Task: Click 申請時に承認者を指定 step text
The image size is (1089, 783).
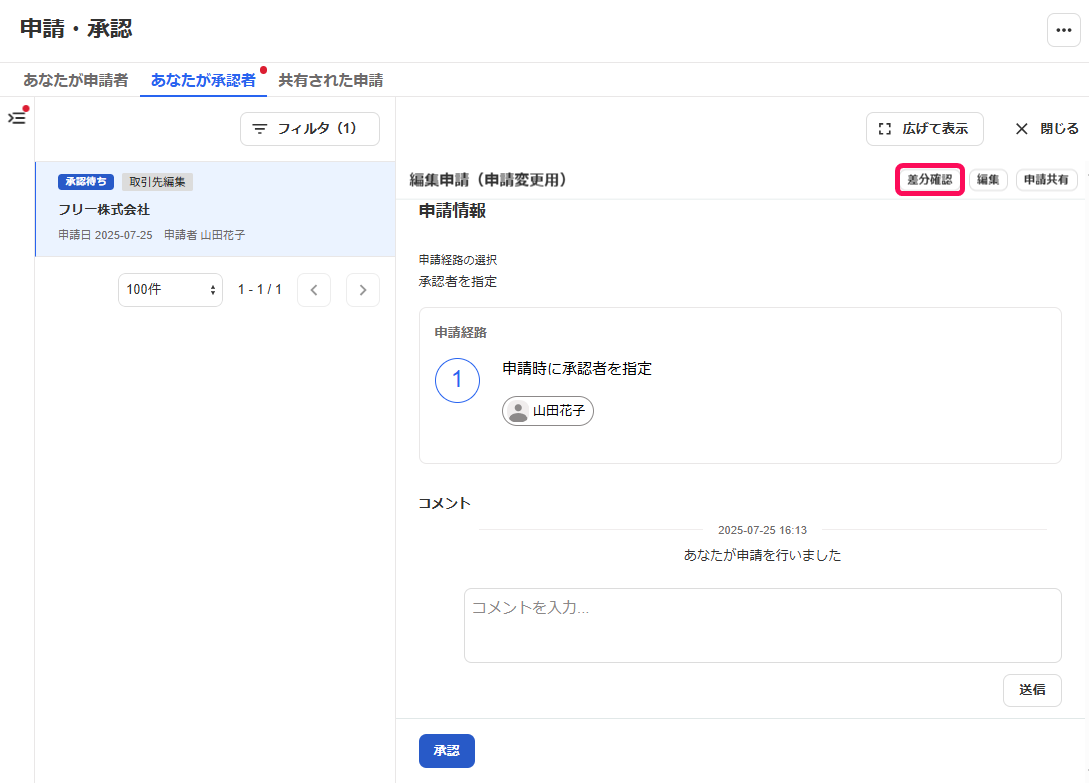Action: point(577,369)
